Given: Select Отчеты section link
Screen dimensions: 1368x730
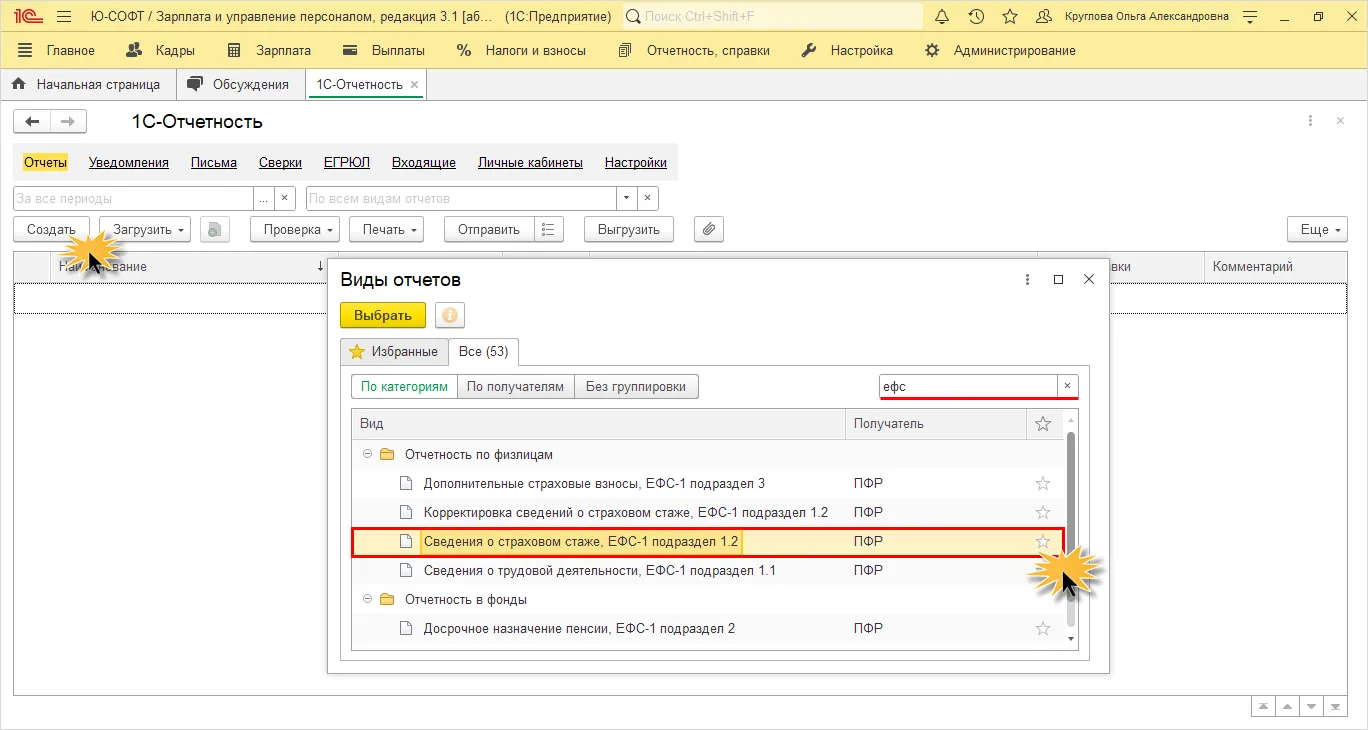Looking at the screenshot, I should (46, 162).
